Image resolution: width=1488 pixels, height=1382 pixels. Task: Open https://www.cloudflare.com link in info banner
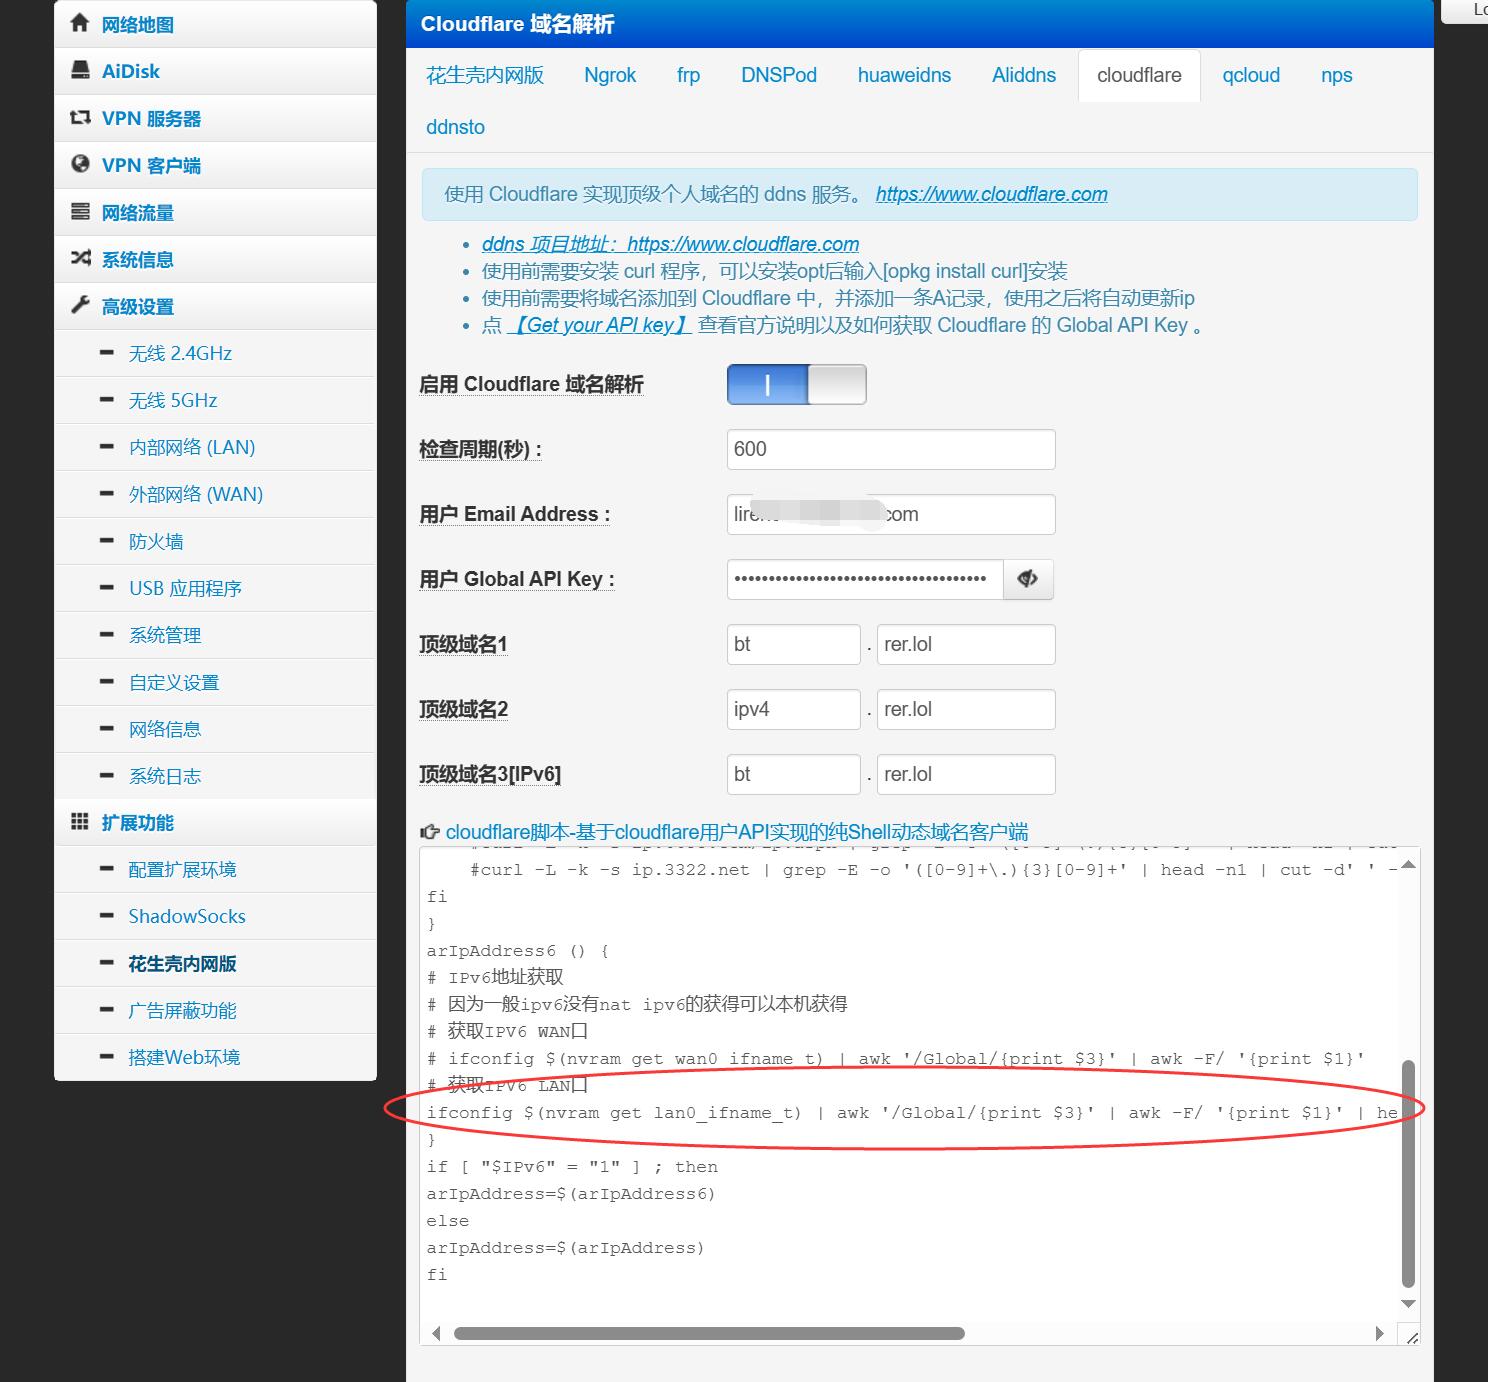click(992, 194)
